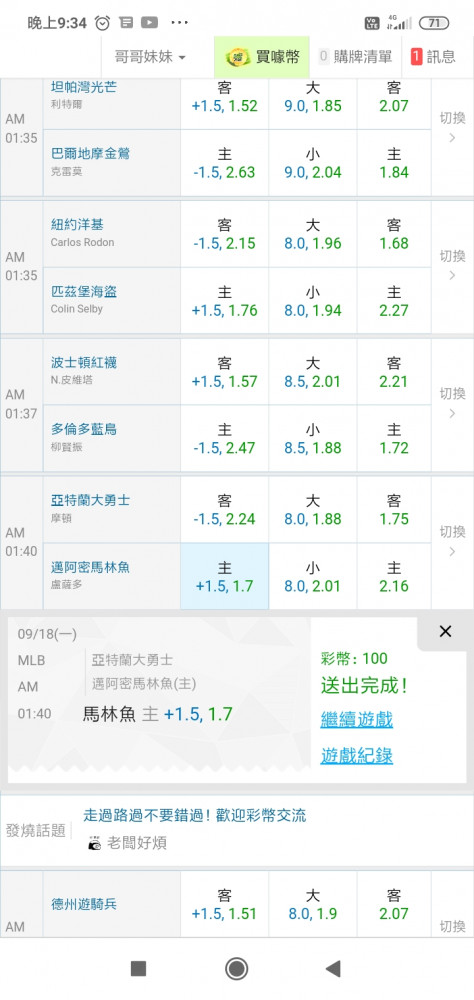Close the bet confirmation panel
This screenshot has height=1000, width=474.
coord(445,631)
